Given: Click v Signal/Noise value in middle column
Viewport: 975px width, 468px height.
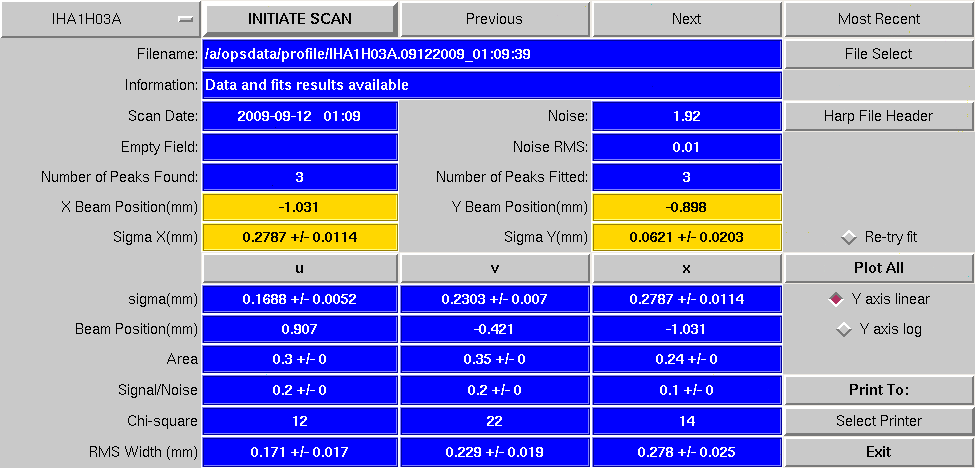Looking at the screenshot, I should click(494, 390).
